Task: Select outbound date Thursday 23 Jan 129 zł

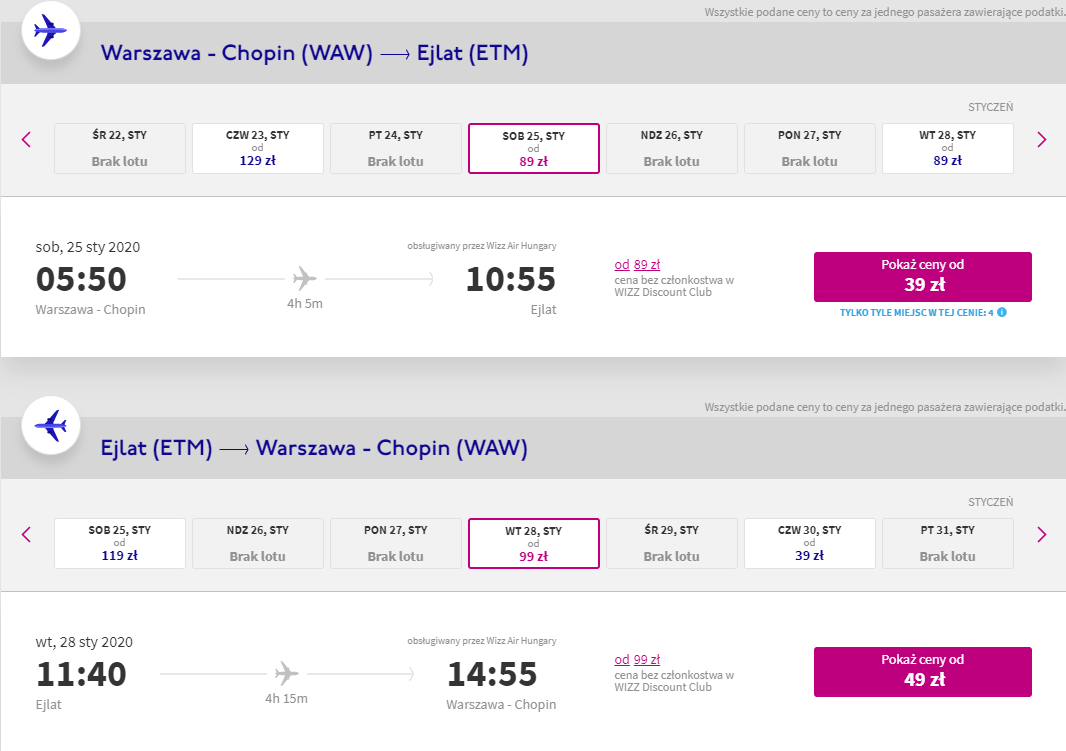Action: pyautogui.click(x=258, y=148)
